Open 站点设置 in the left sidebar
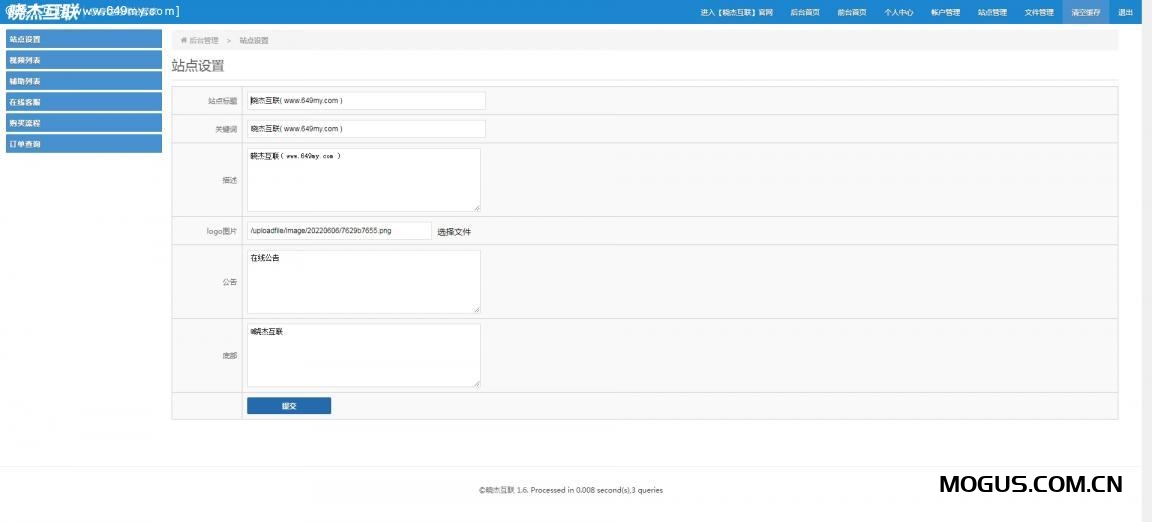This screenshot has width=1152, height=522. 83,39
